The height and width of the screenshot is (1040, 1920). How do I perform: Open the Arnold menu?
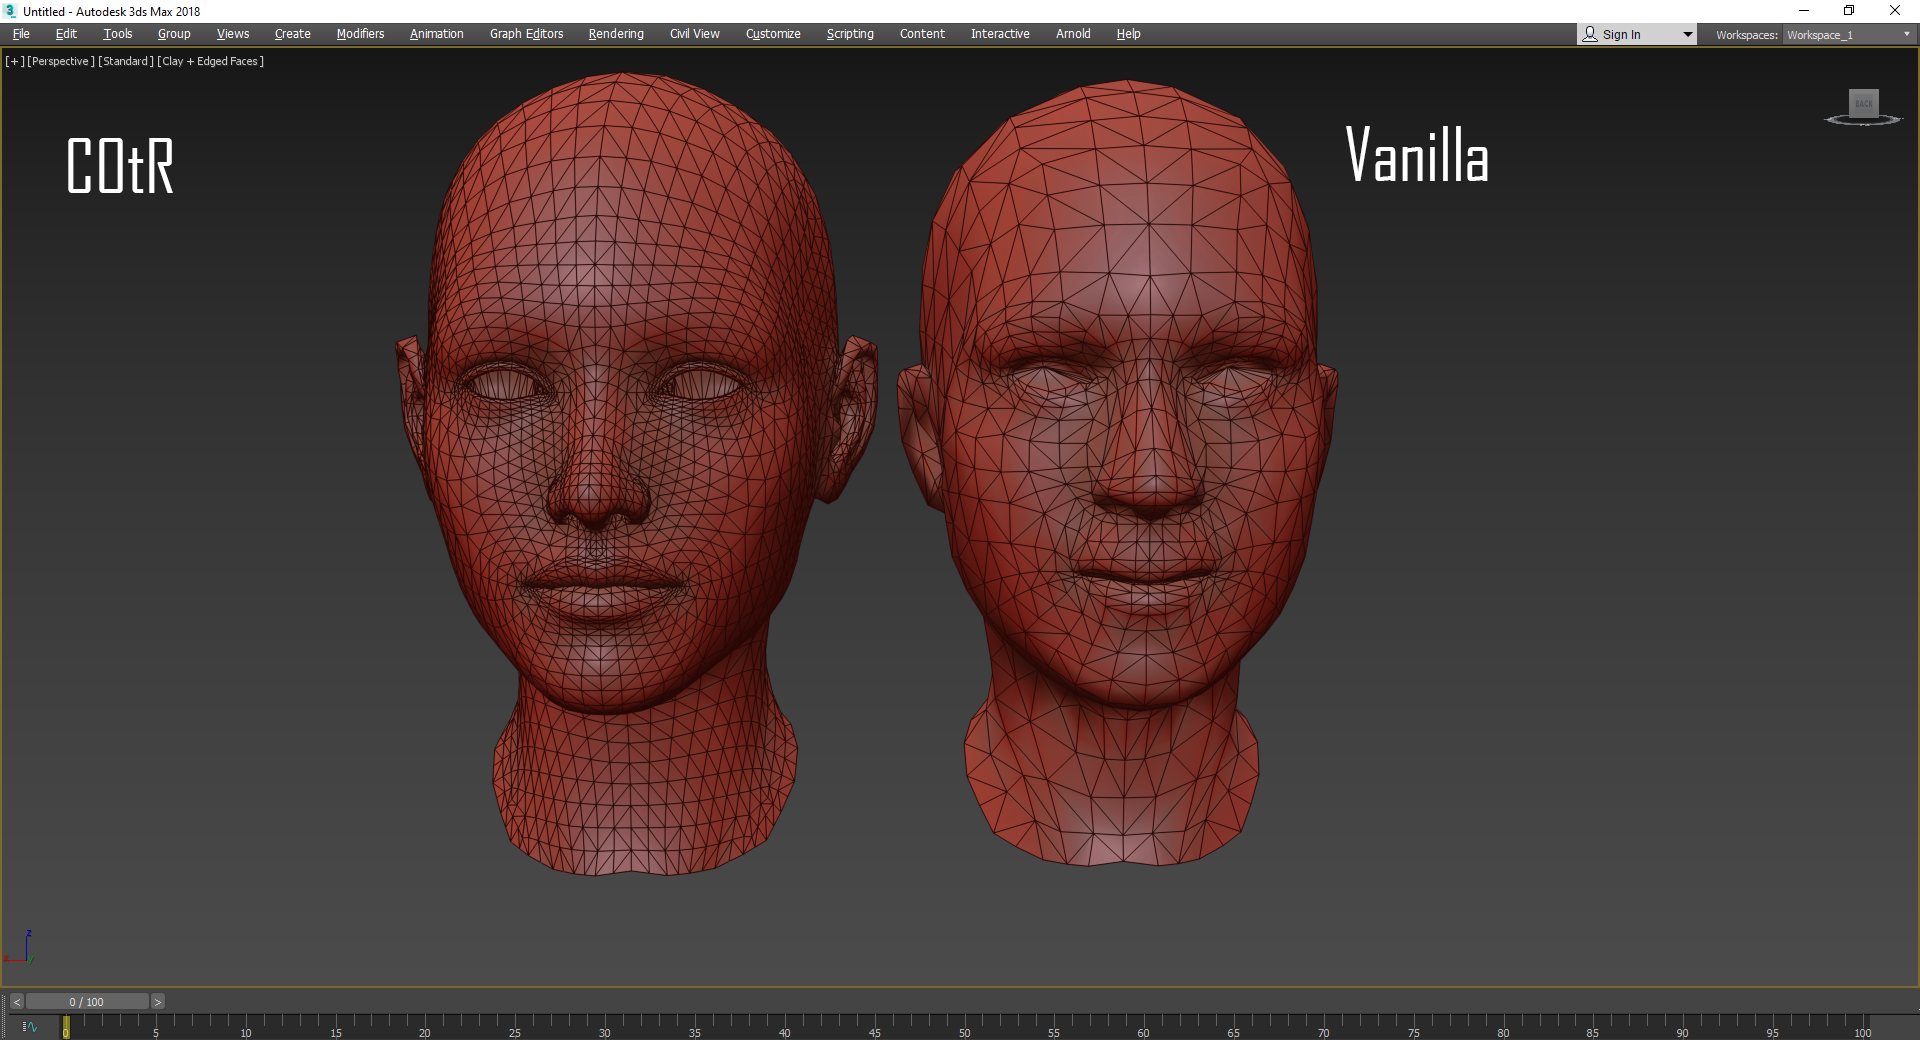pos(1073,34)
